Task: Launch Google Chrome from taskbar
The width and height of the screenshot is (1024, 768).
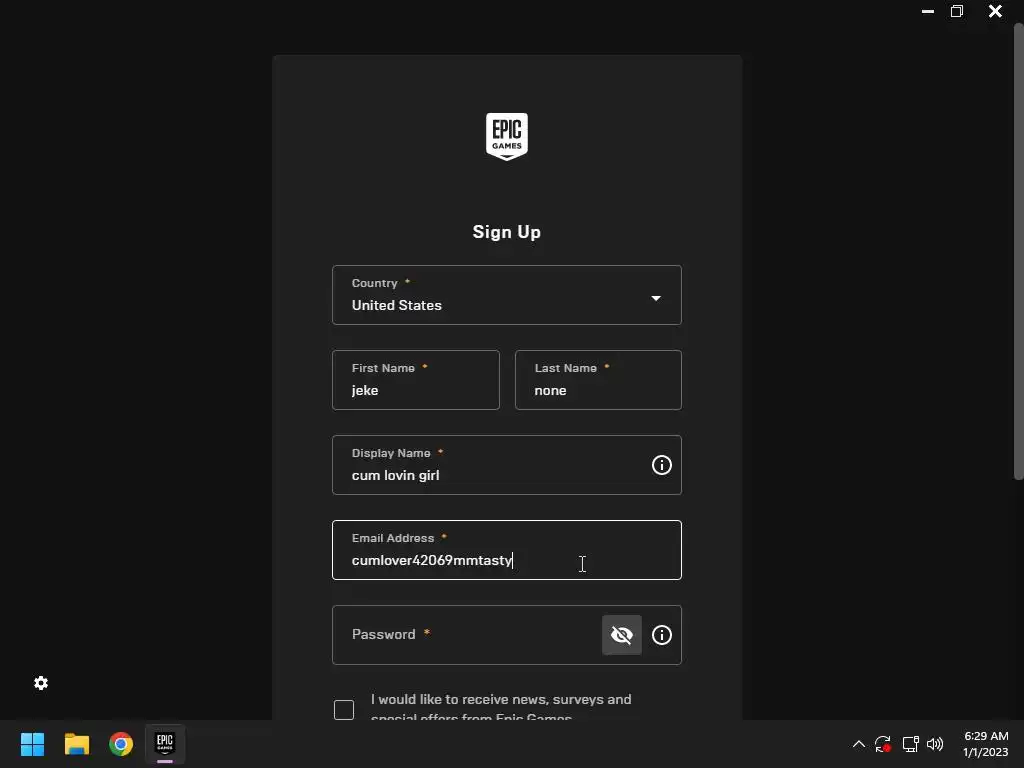Action: 121,744
